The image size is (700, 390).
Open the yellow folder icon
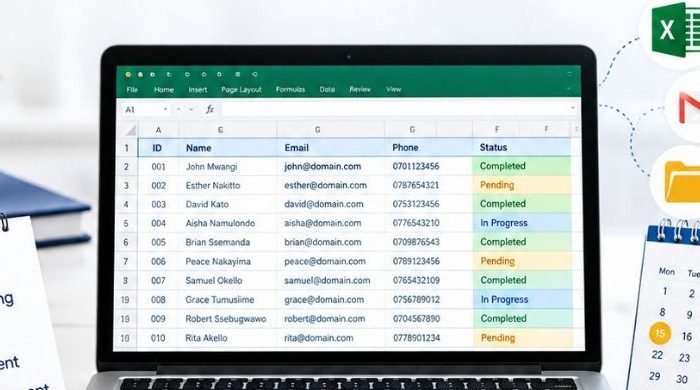coord(682,182)
